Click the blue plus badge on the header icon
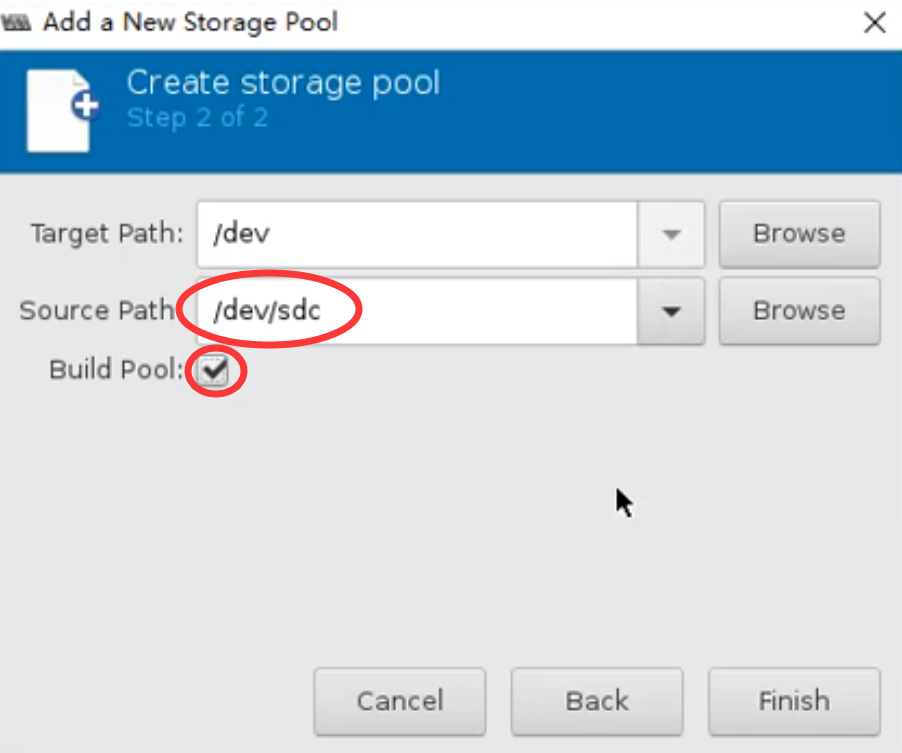The width and height of the screenshot is (902, 753). tap(86, 106)
